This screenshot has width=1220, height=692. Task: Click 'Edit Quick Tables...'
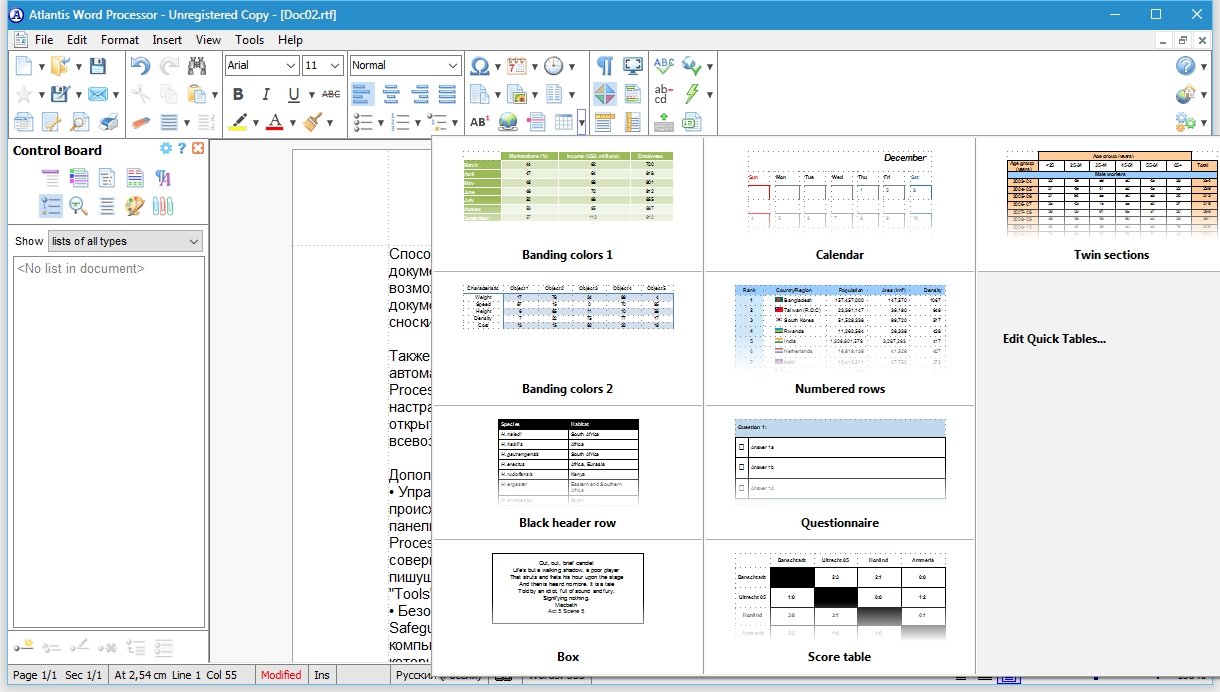coord(1054,339)
